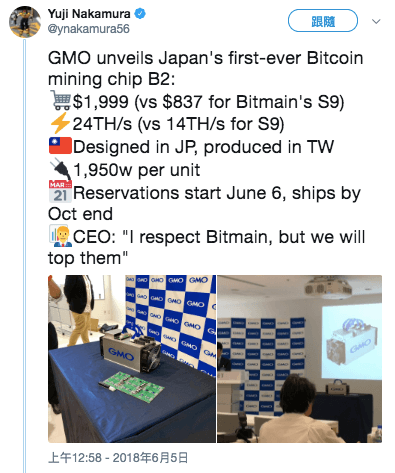Image resolution: width=395 pixels, height=473 pixels.
Task: Click the electric plug emoji
Action: [60, 169]
